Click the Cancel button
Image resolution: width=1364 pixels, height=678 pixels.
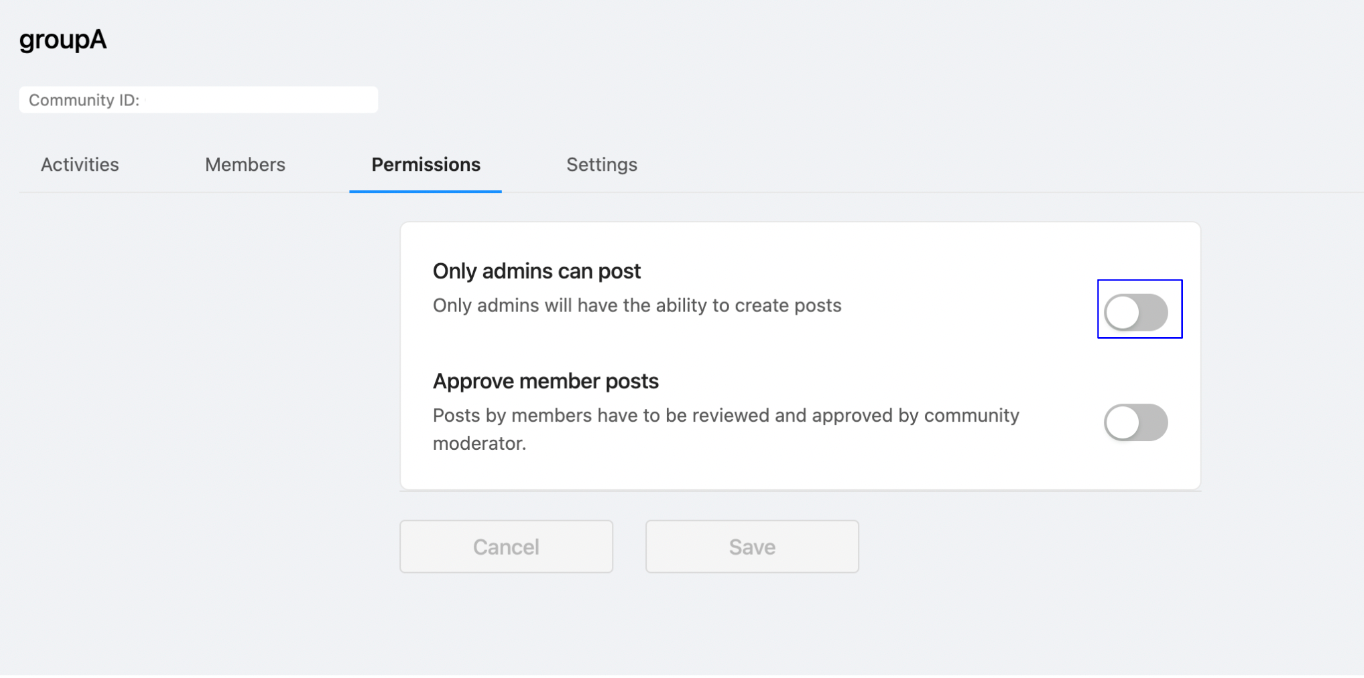click(x=506, y=547)
